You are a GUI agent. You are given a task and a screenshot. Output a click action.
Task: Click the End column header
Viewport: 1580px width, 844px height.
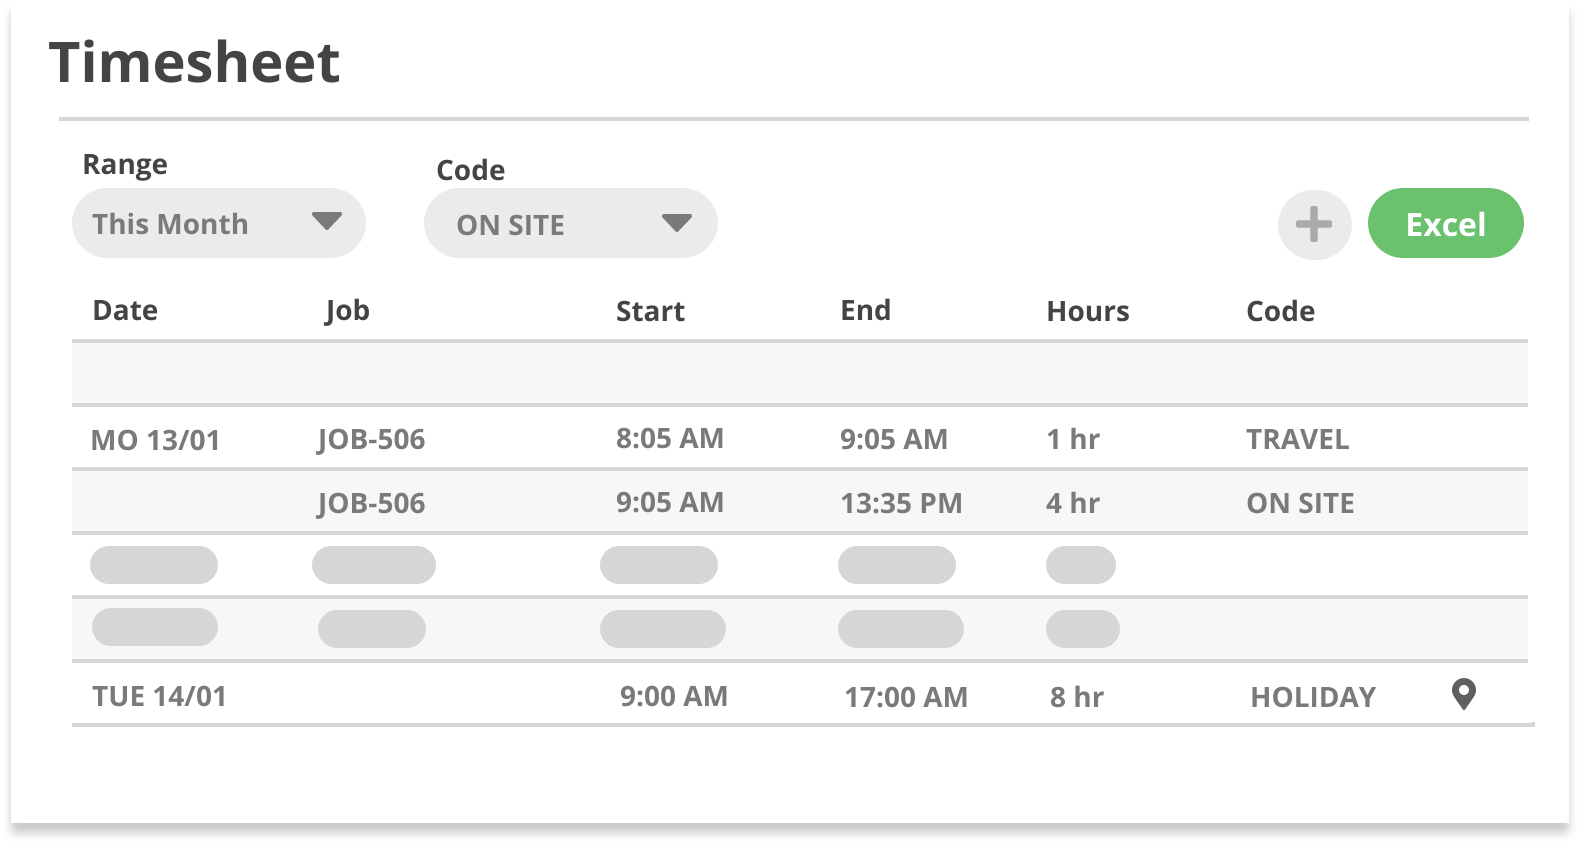[x=865, y=310]
